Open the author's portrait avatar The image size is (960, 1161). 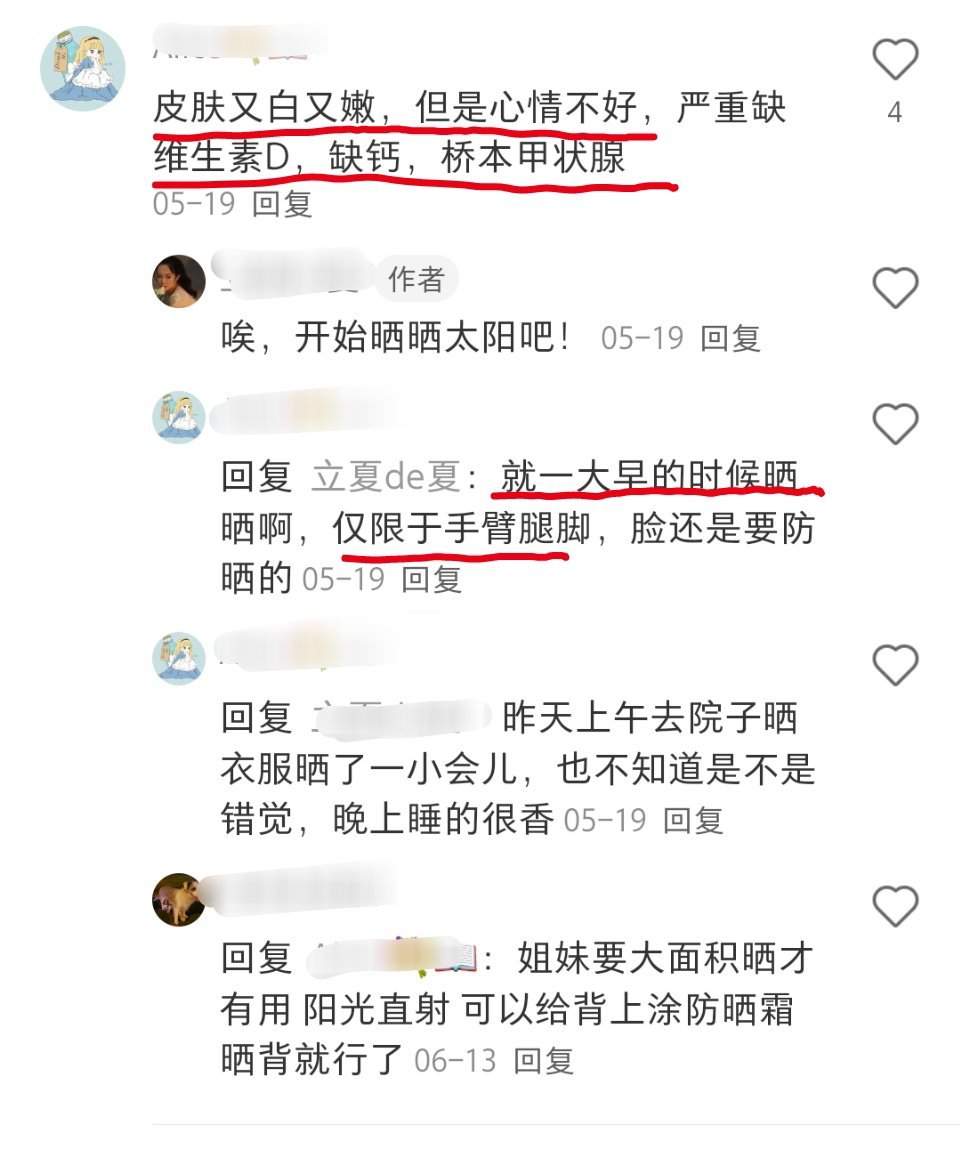point(178,281)
